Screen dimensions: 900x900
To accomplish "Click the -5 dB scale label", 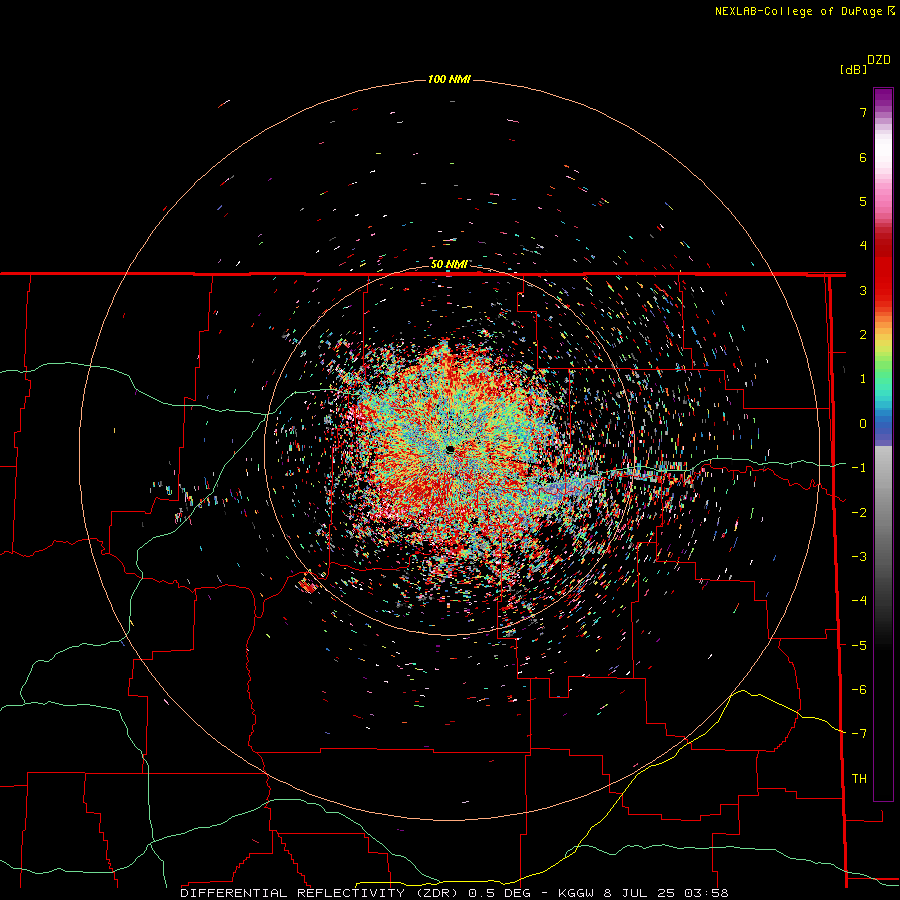I will 859,646.
